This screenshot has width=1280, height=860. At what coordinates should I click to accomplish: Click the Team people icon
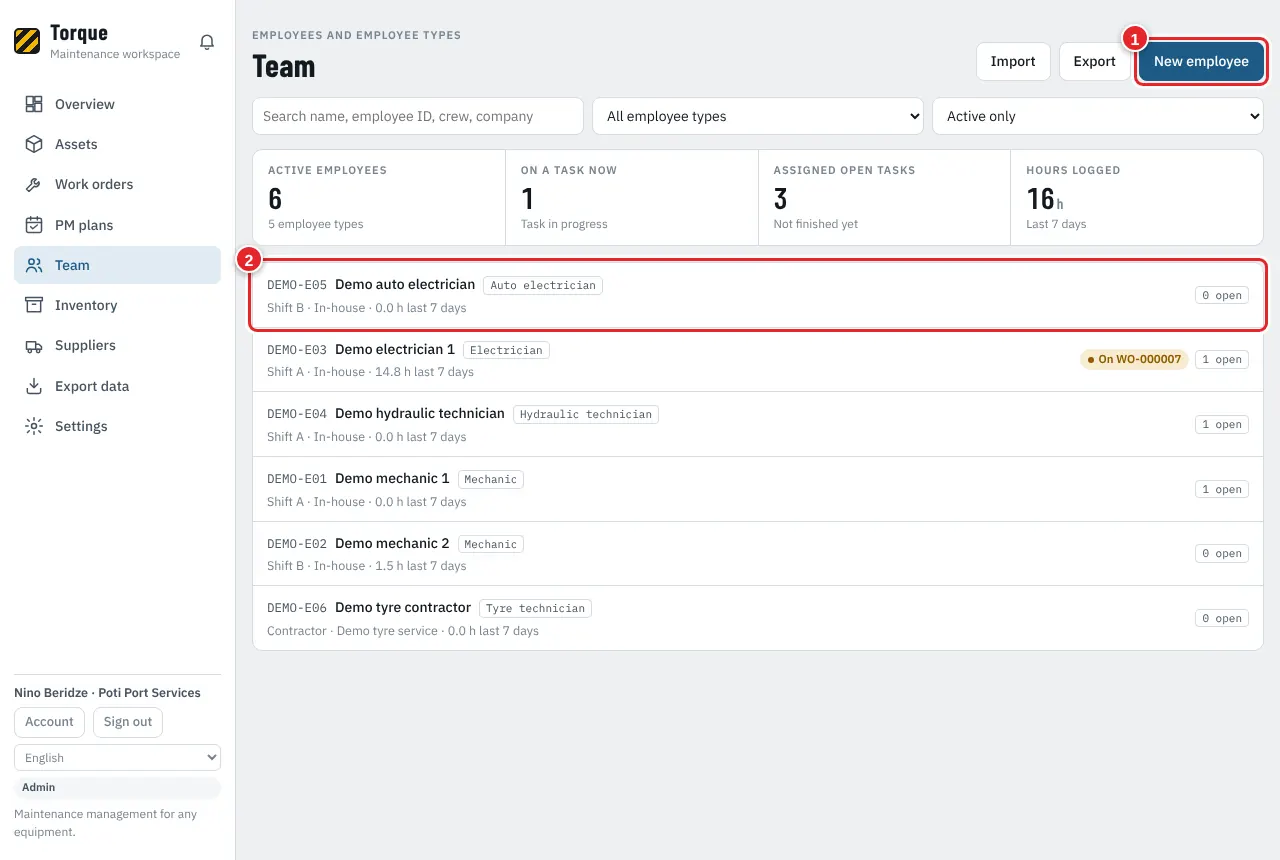(x=34, y=265)
